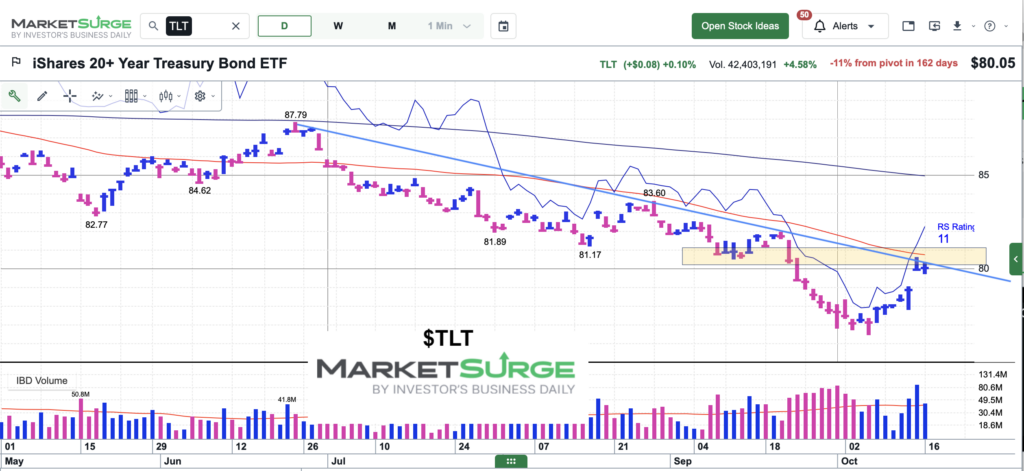This screenshot has width=1024, height=471.
Task: Expand the green side panel tab
Action: pos(1016,259)
